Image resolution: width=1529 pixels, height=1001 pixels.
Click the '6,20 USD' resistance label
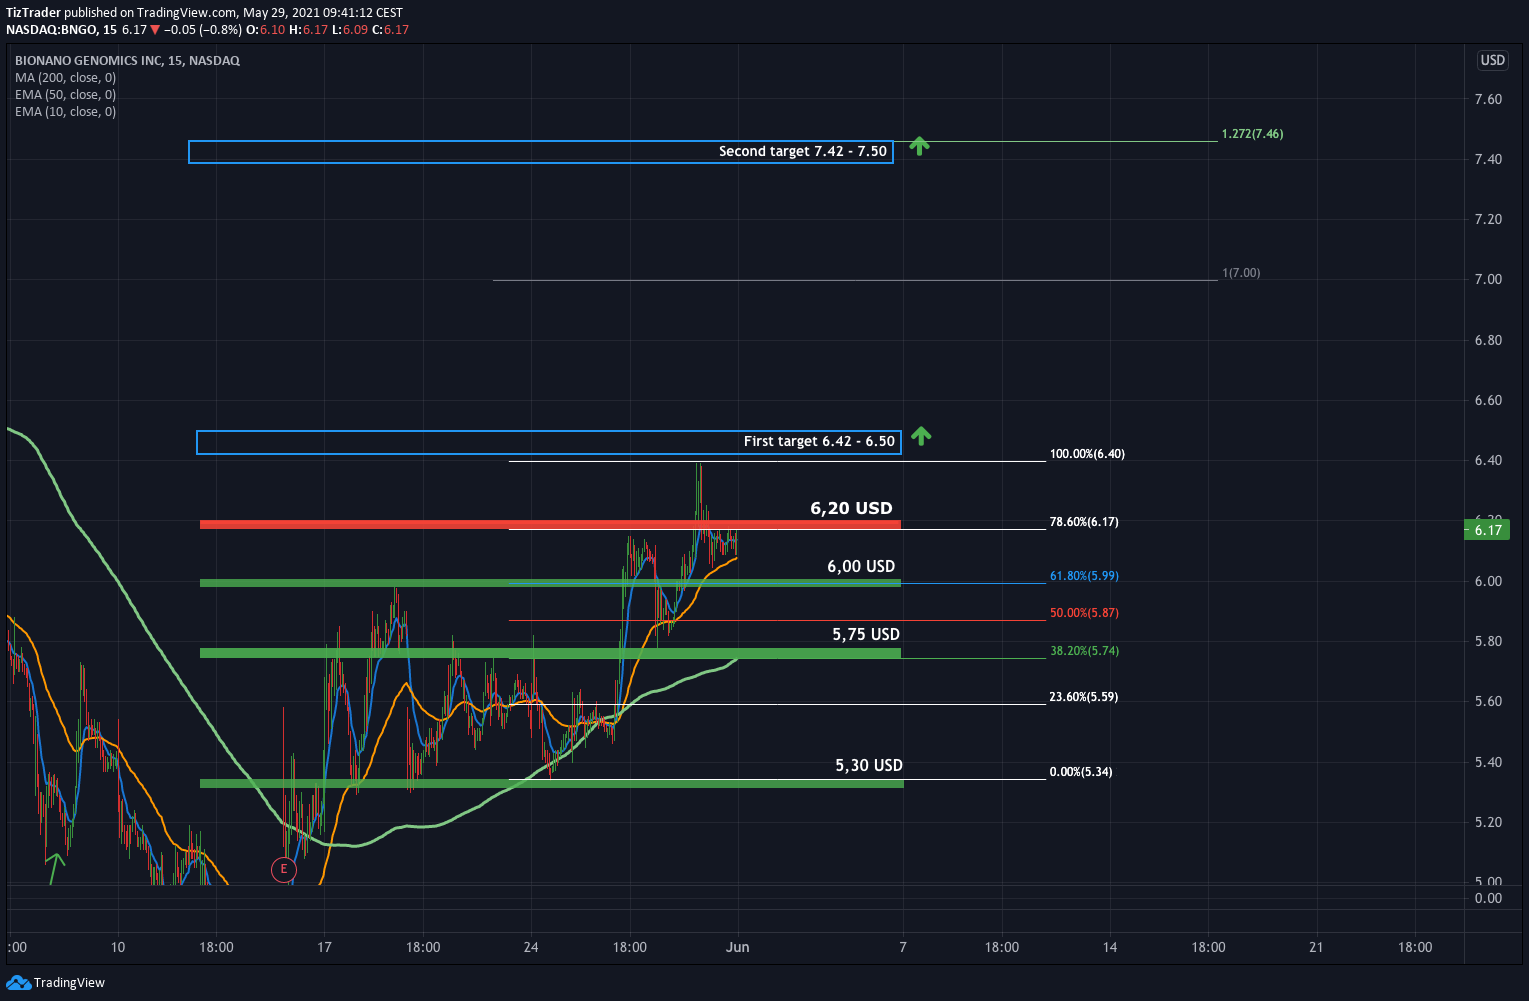851,508
